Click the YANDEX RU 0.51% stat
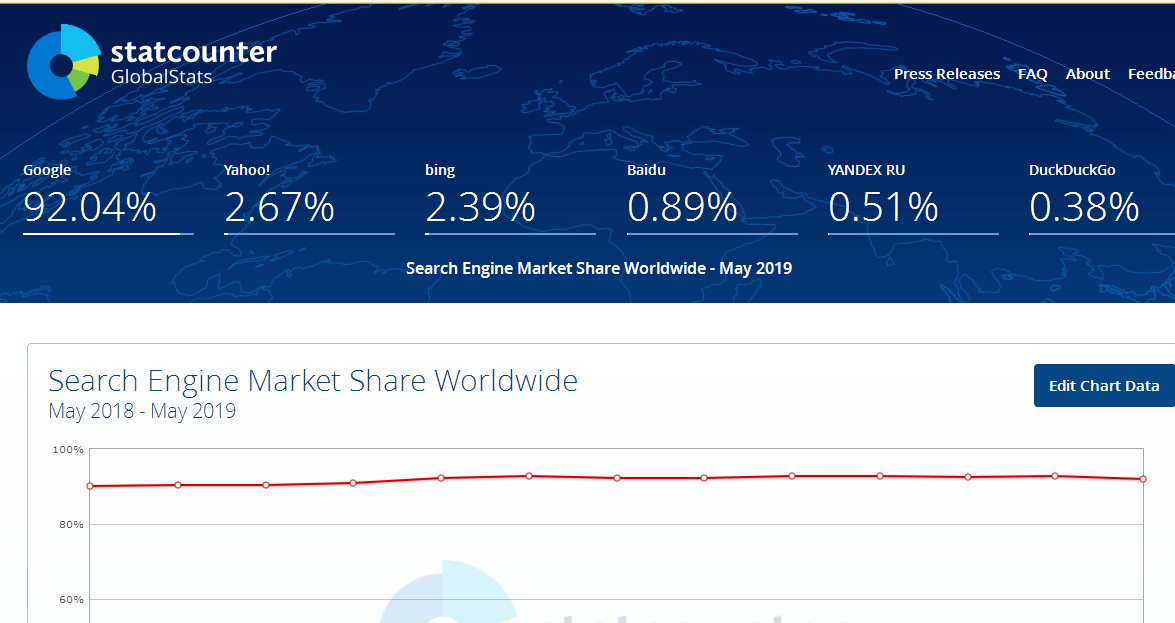The image size is (1175, 623). click(883, 207)
